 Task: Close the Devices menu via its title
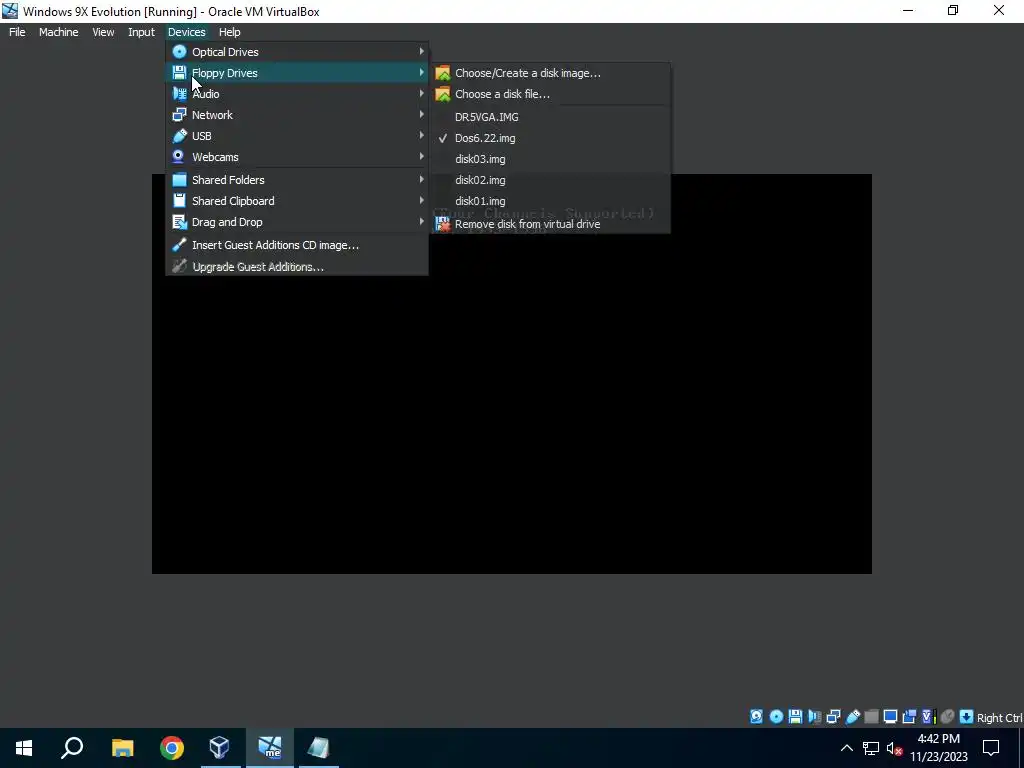[187, 32]
